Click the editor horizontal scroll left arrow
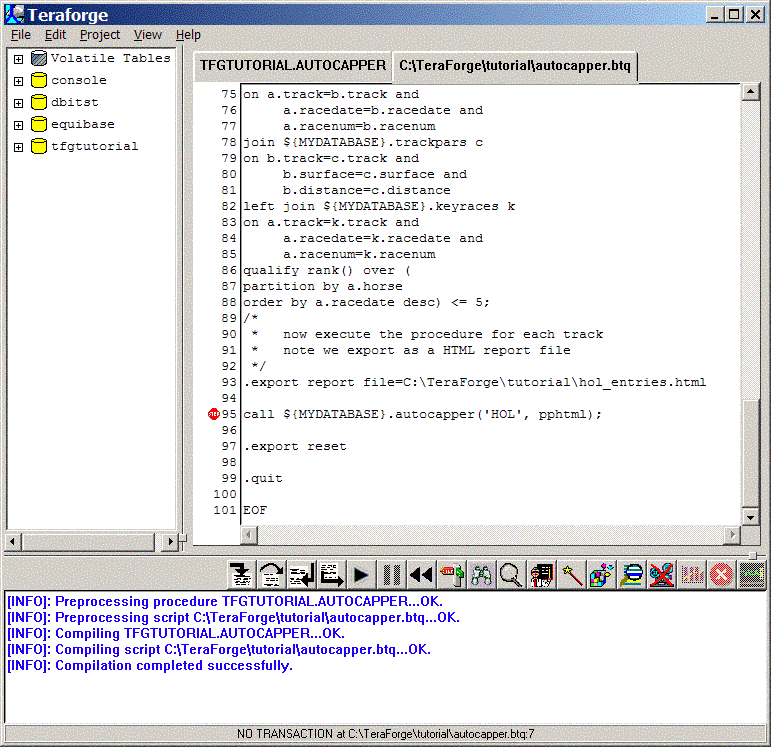This screenshot has width=771, height=747. click(x=249, y=535)
